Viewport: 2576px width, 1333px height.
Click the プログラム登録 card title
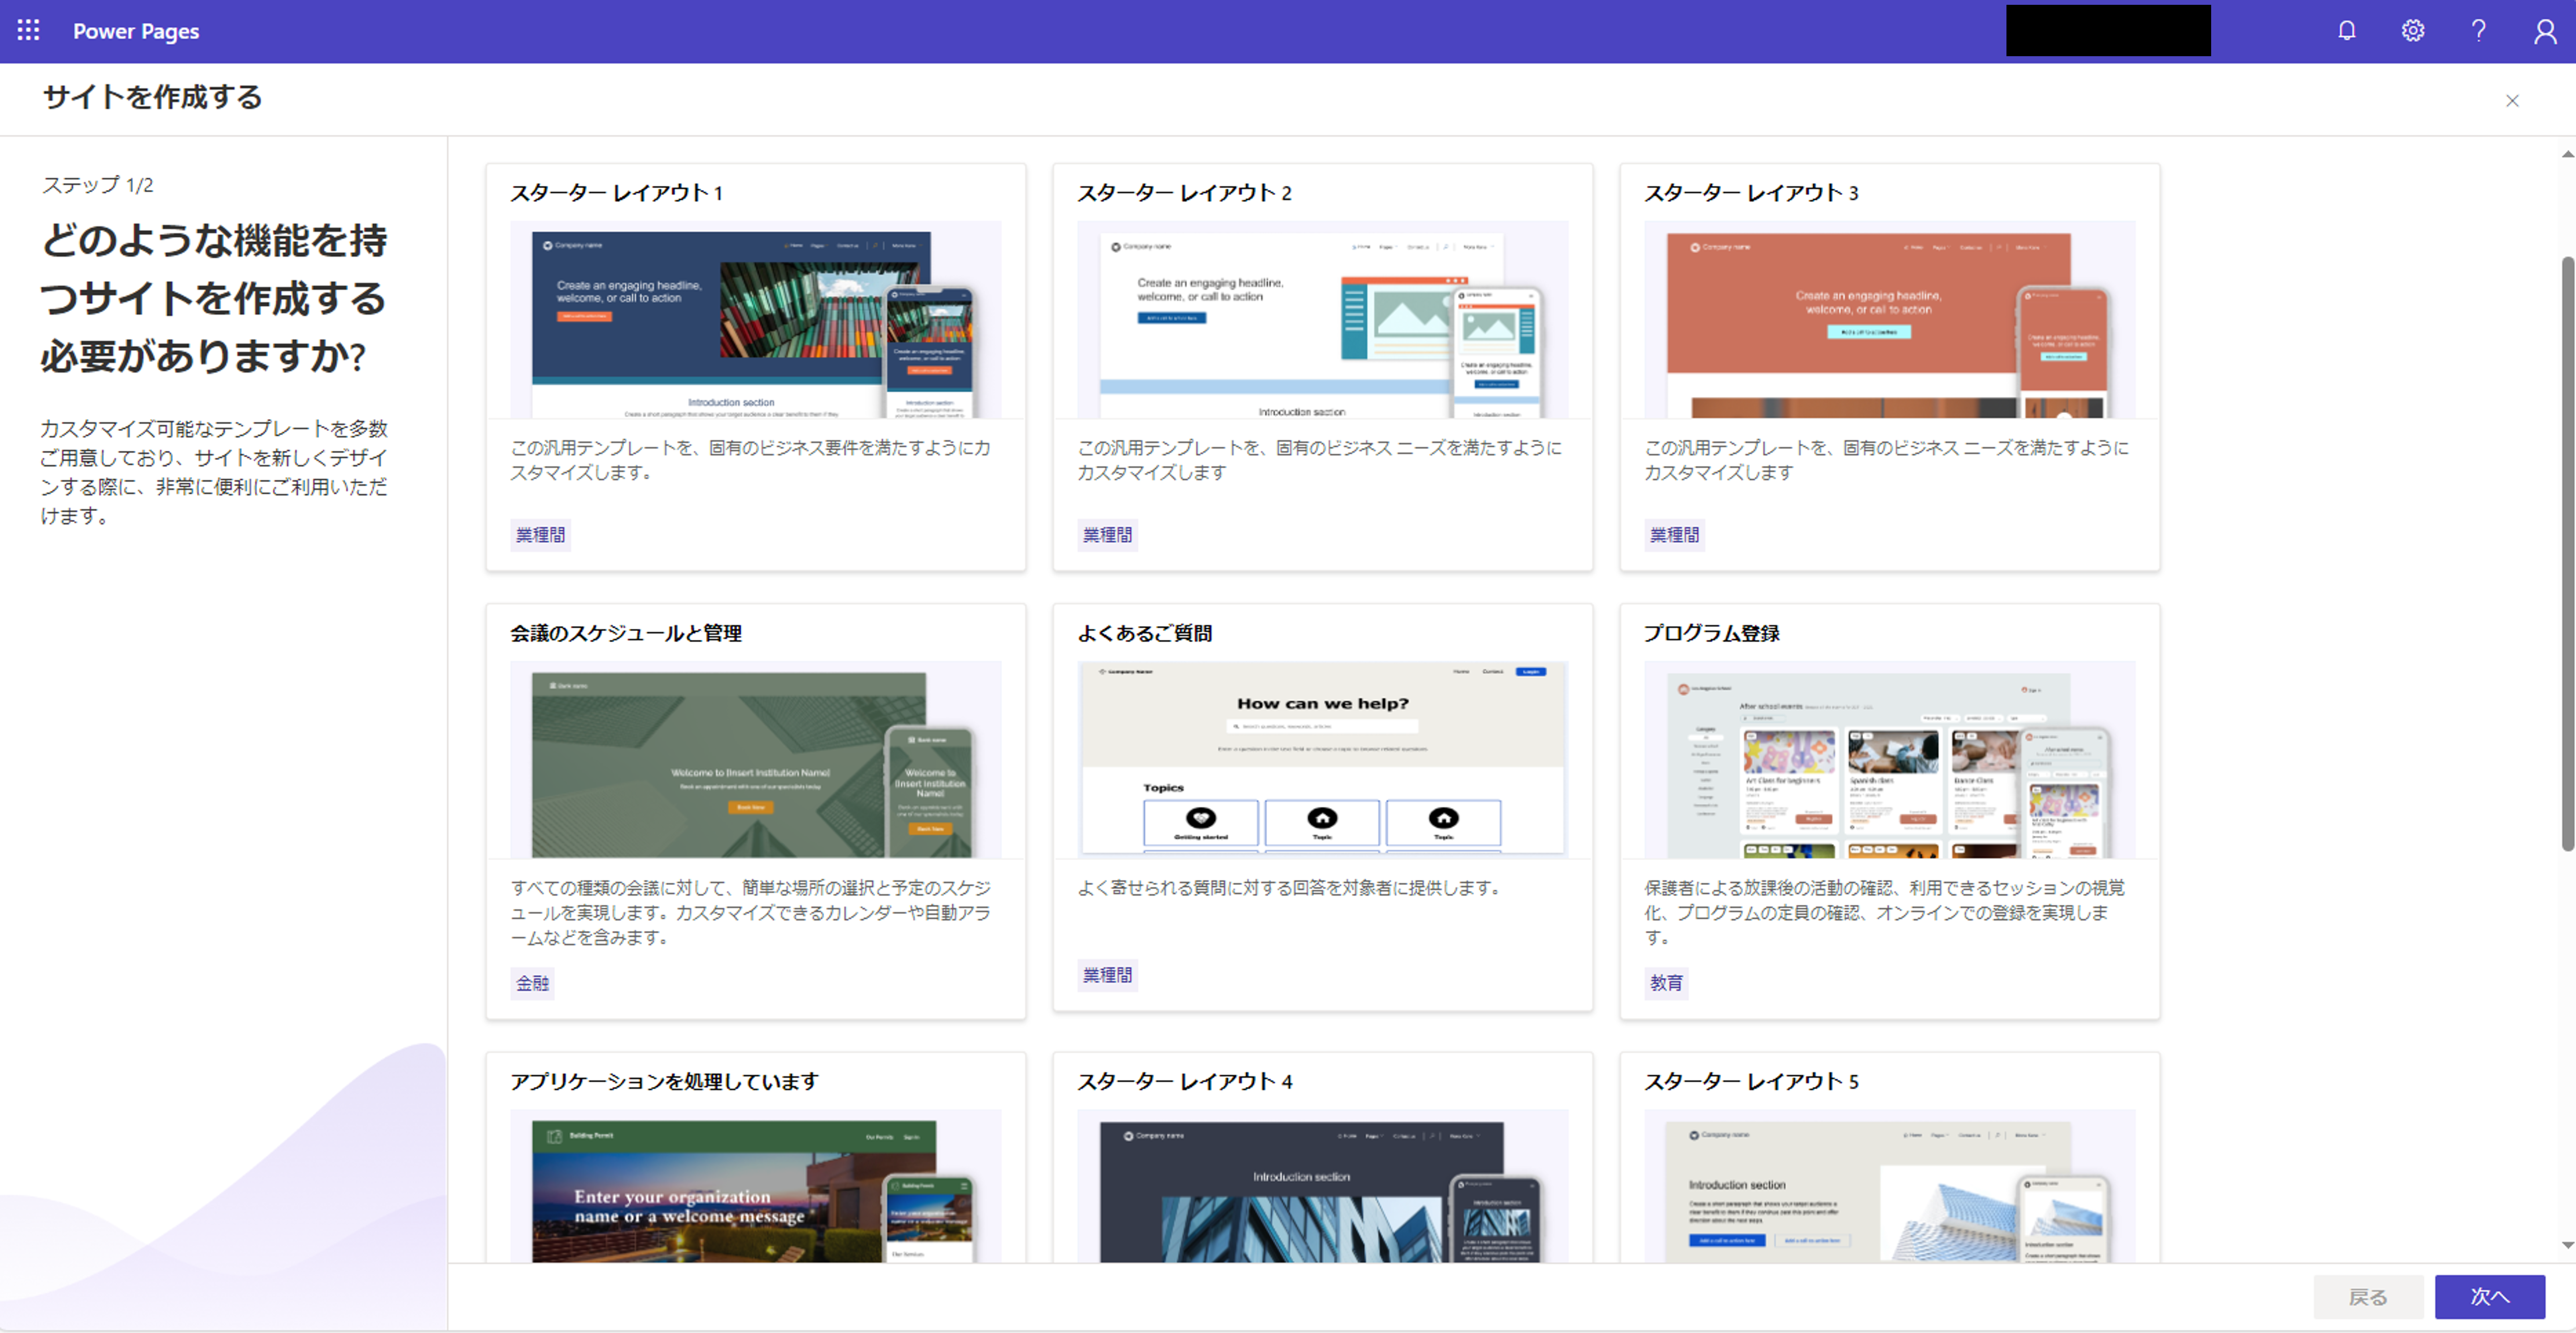[x=1711, y=632]
